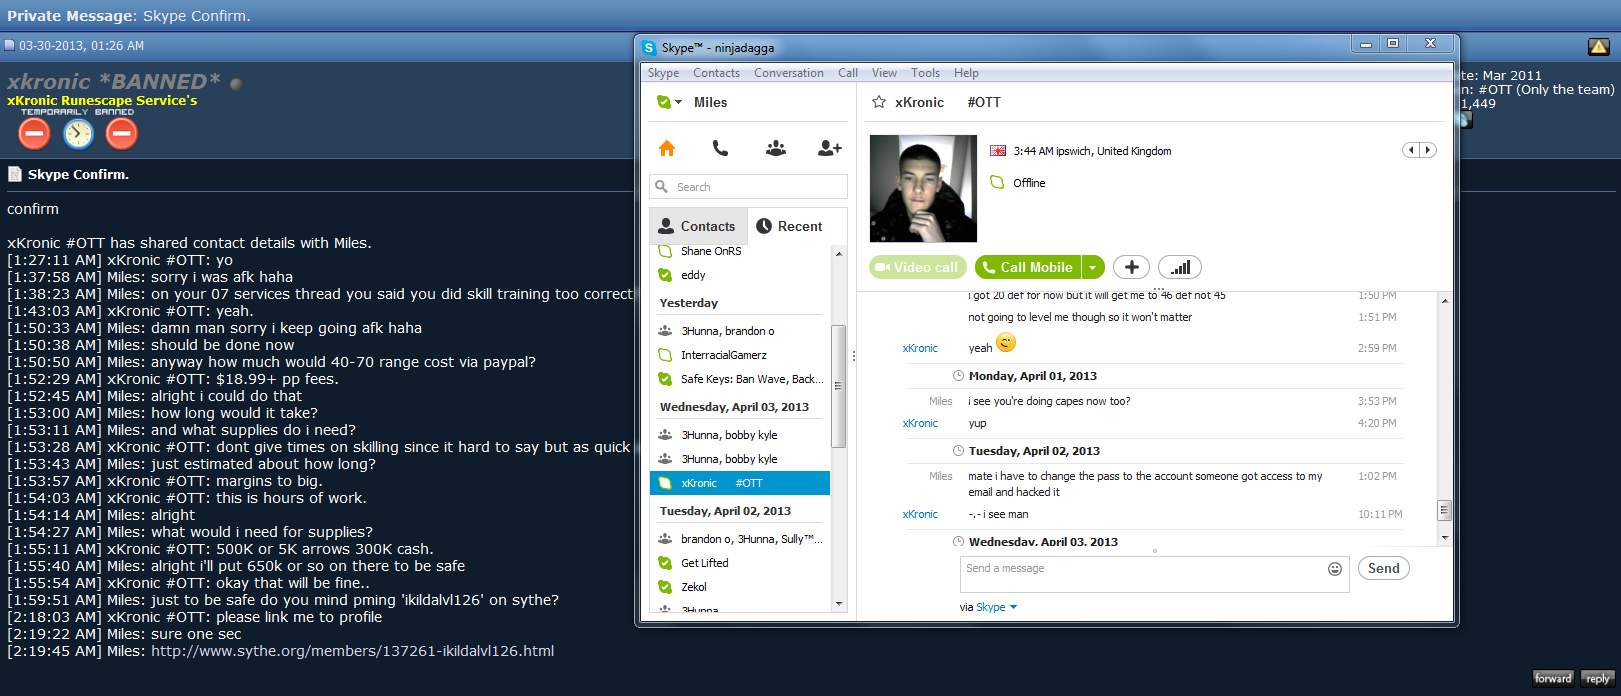Click the Call Mobile button

(x=1028, y=267)
